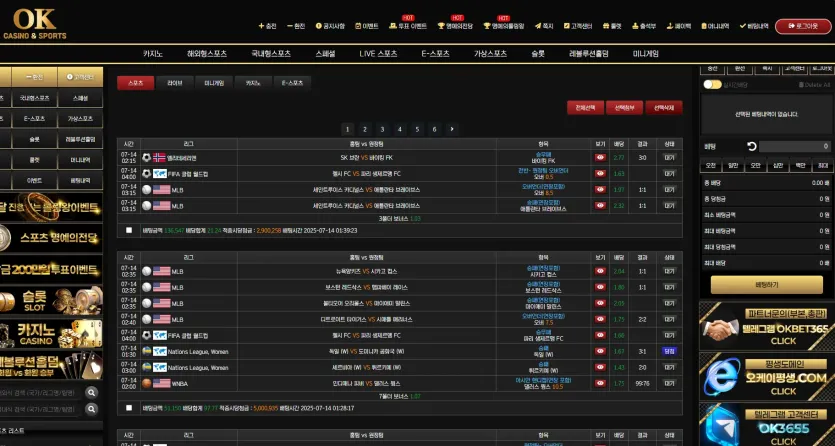The image size is (835, 446).
Task: Open the 오케이평생.COM domain banner
Action: click(x=767, y=376)
